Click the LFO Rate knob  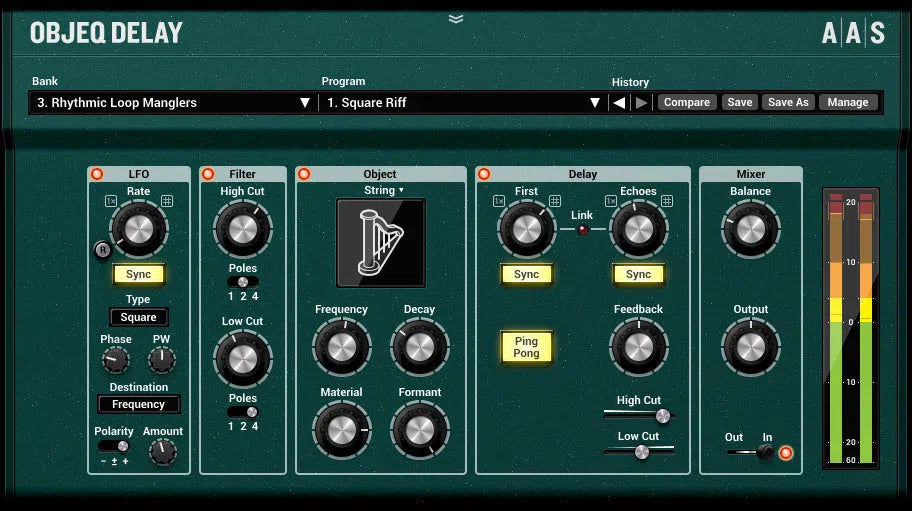click(x=138, y=229)
